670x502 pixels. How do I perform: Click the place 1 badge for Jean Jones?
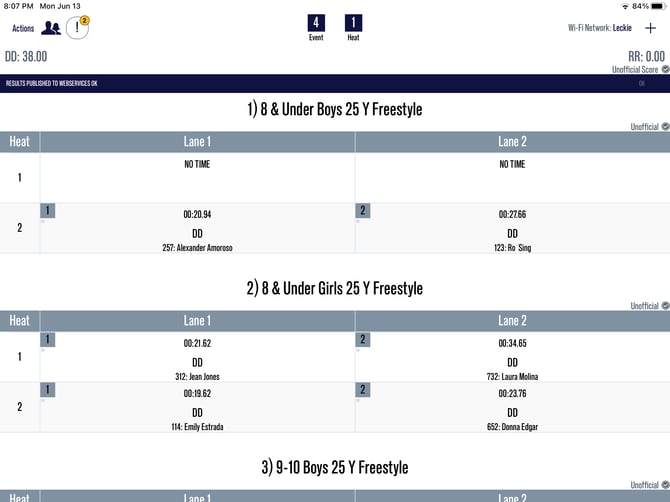click(47, 340)
